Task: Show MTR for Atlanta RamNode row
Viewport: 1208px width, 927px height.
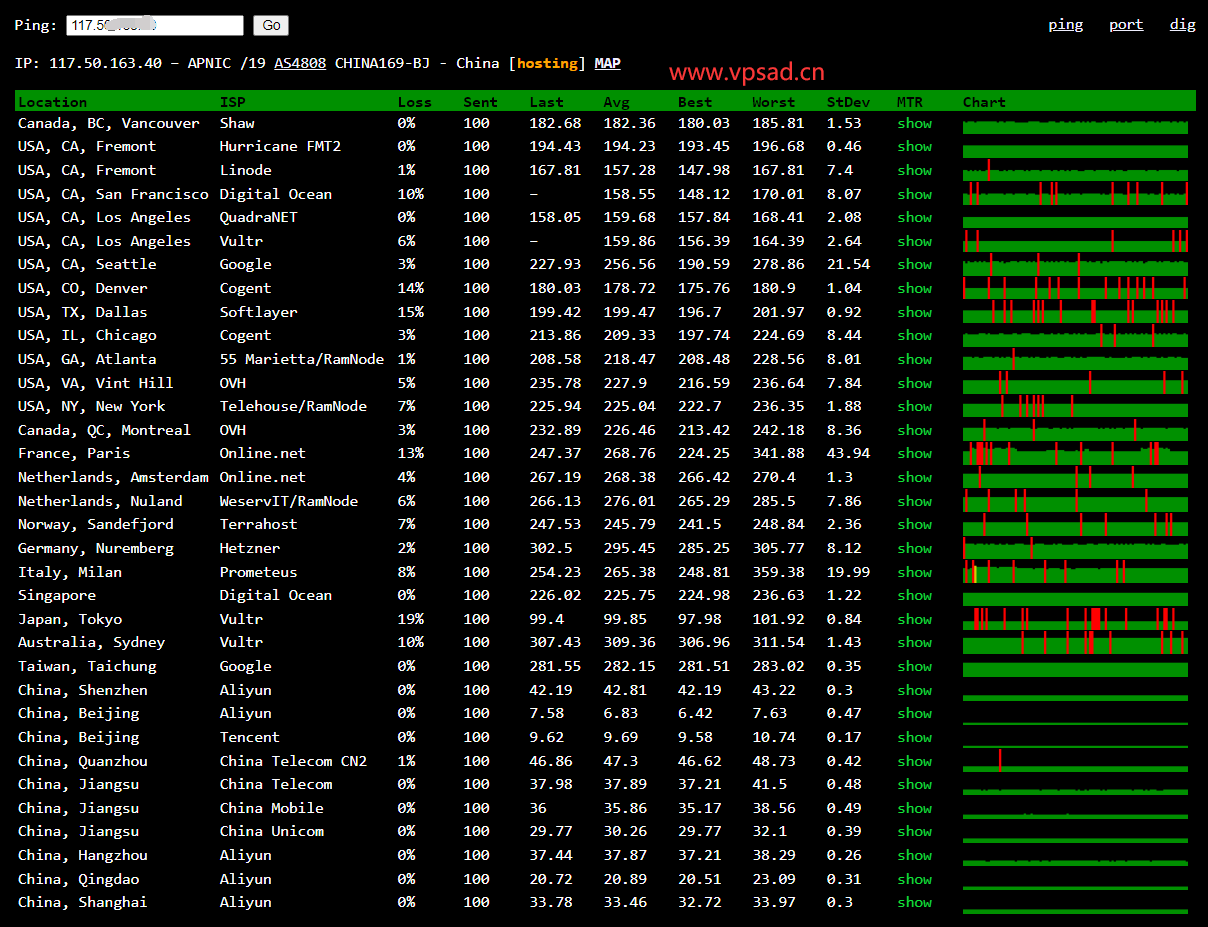Action: (914, 359)
